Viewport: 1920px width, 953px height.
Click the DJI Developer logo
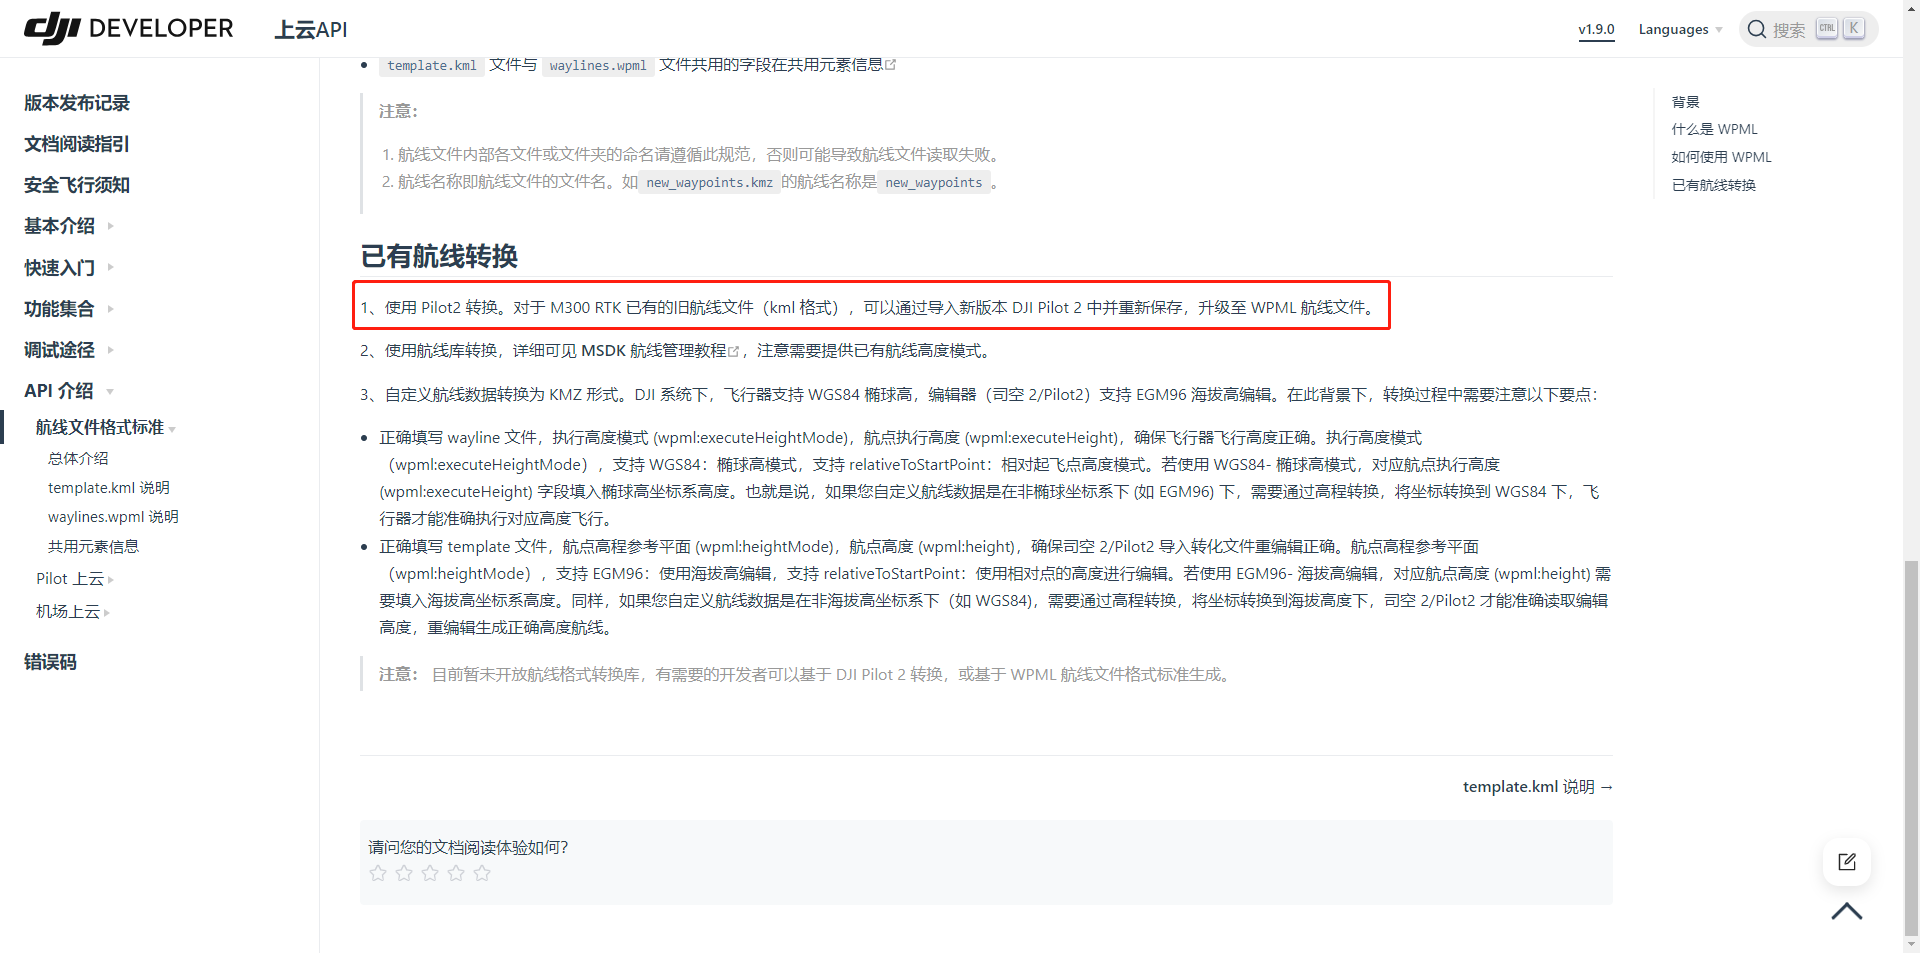(128, 29)
